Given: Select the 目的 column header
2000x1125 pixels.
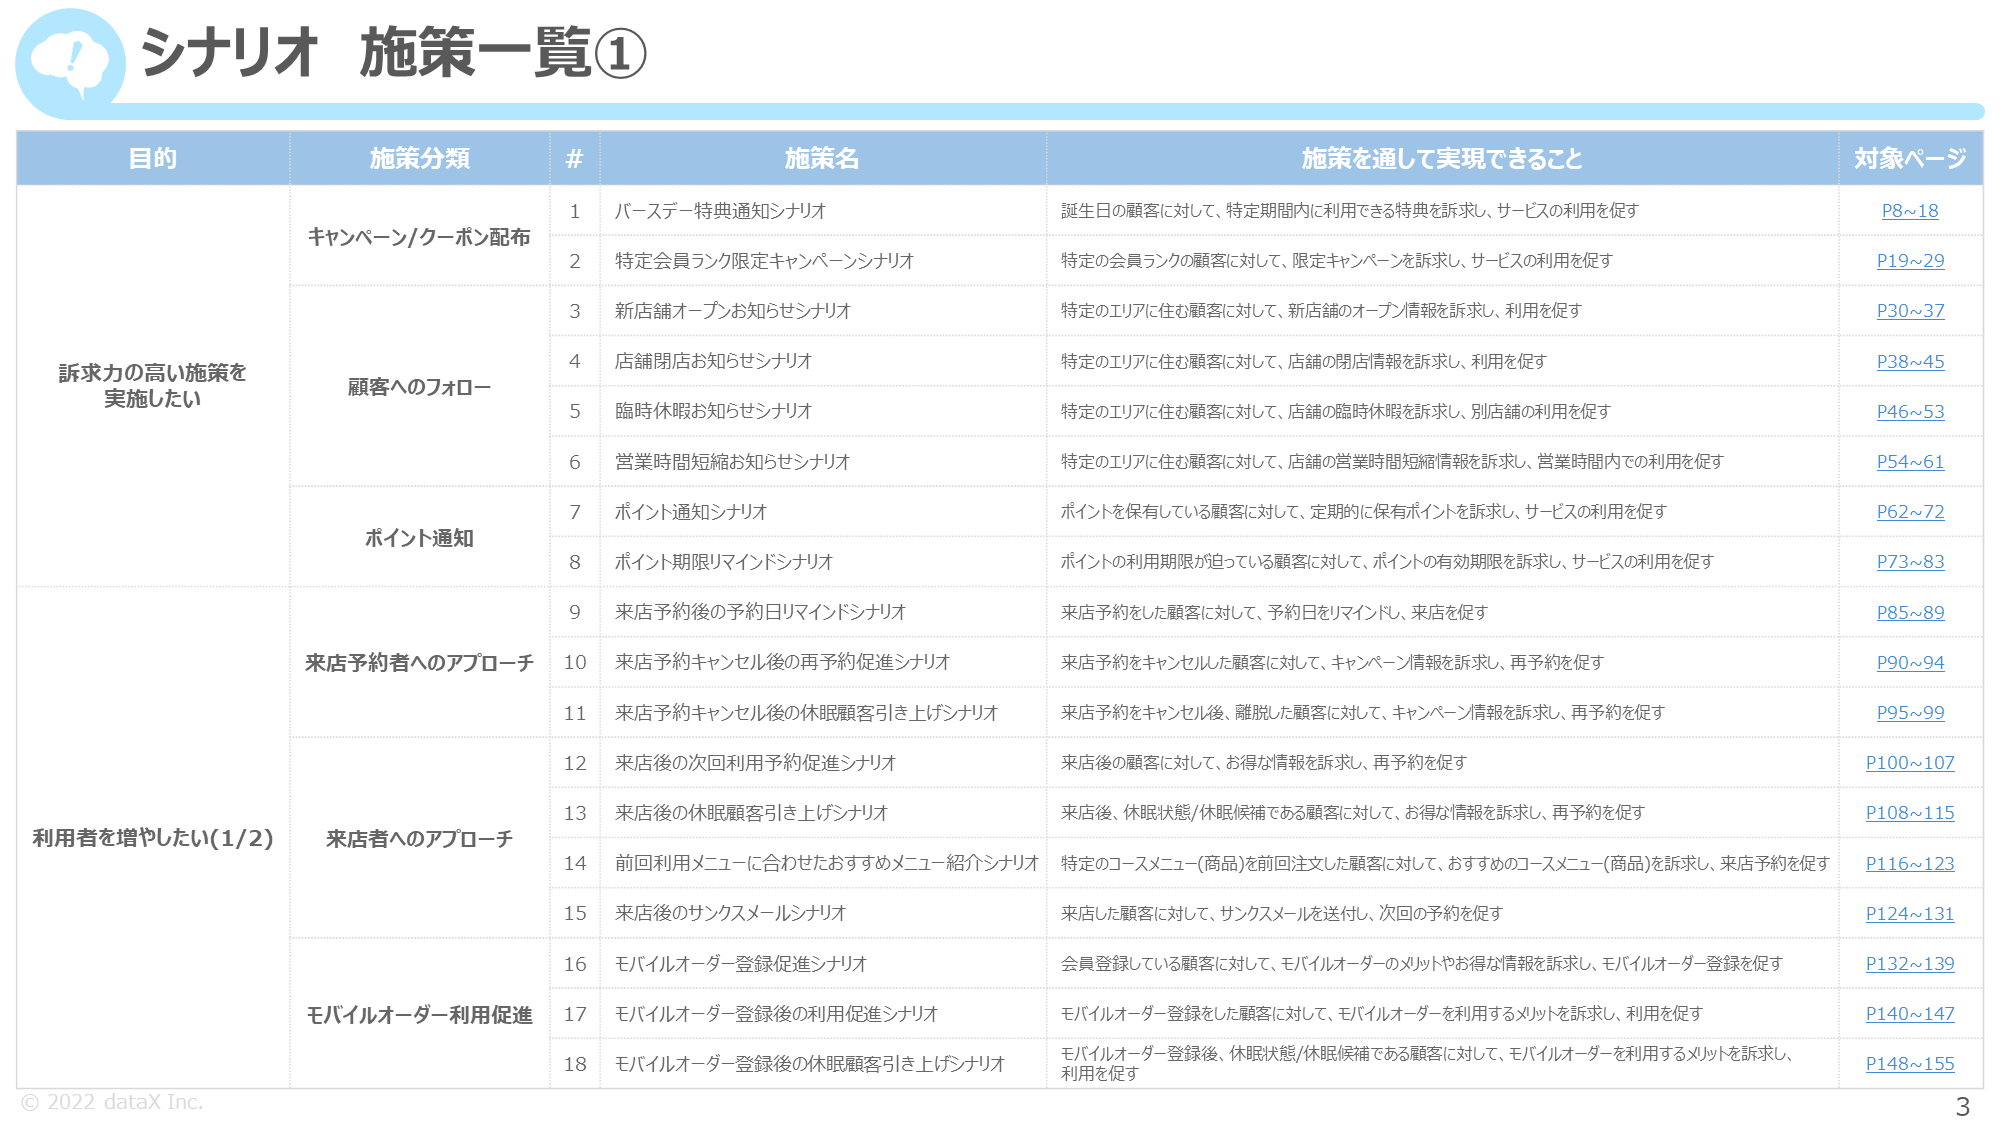Looking at the screenshot, I should coord(153,159).
